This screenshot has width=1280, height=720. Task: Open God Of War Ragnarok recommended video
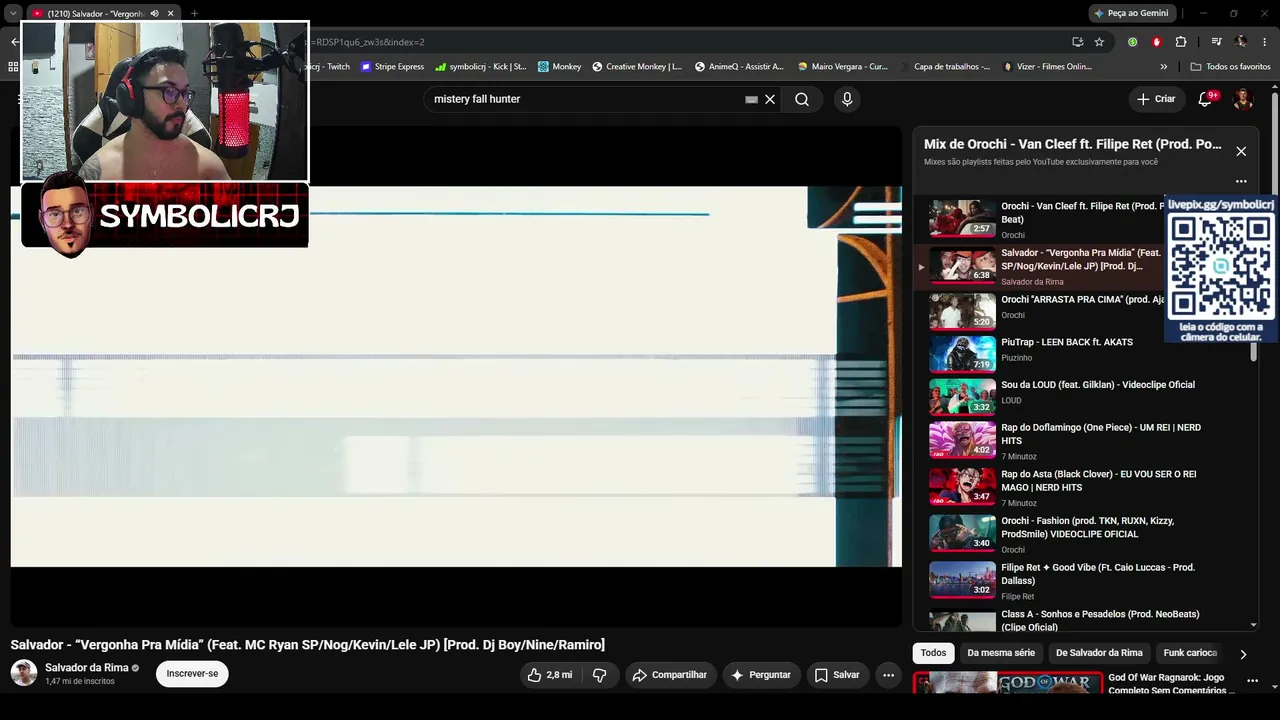pyautogui.click(x=1007, y=683)
